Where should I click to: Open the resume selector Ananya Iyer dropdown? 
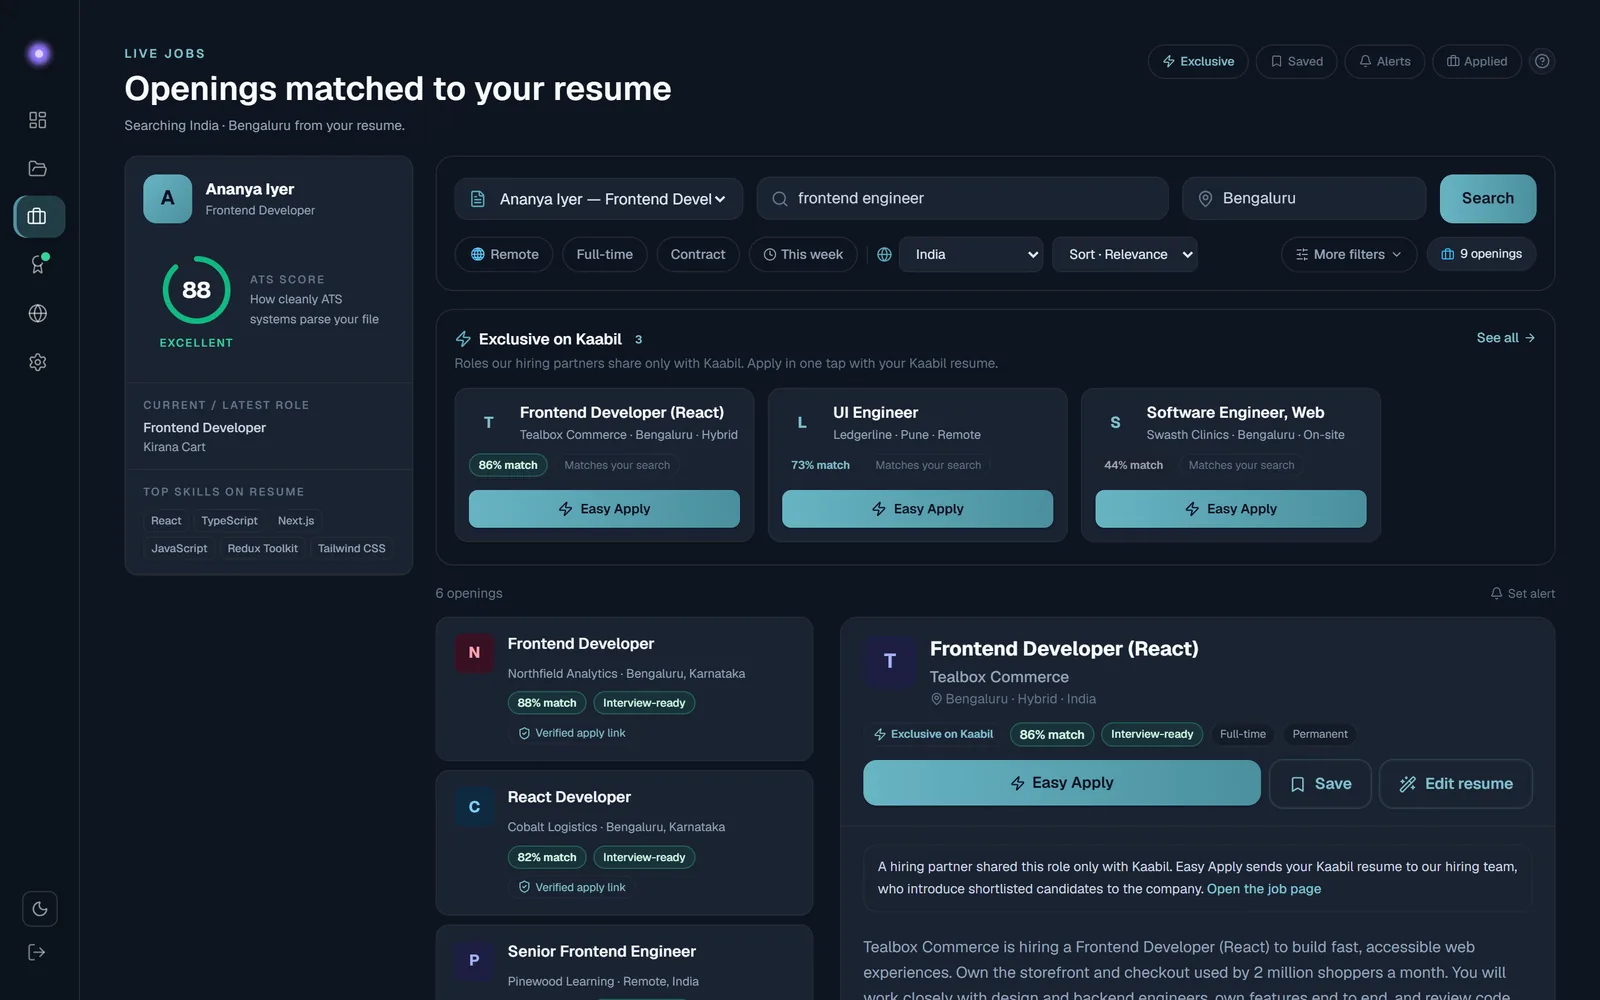(599, 199)
